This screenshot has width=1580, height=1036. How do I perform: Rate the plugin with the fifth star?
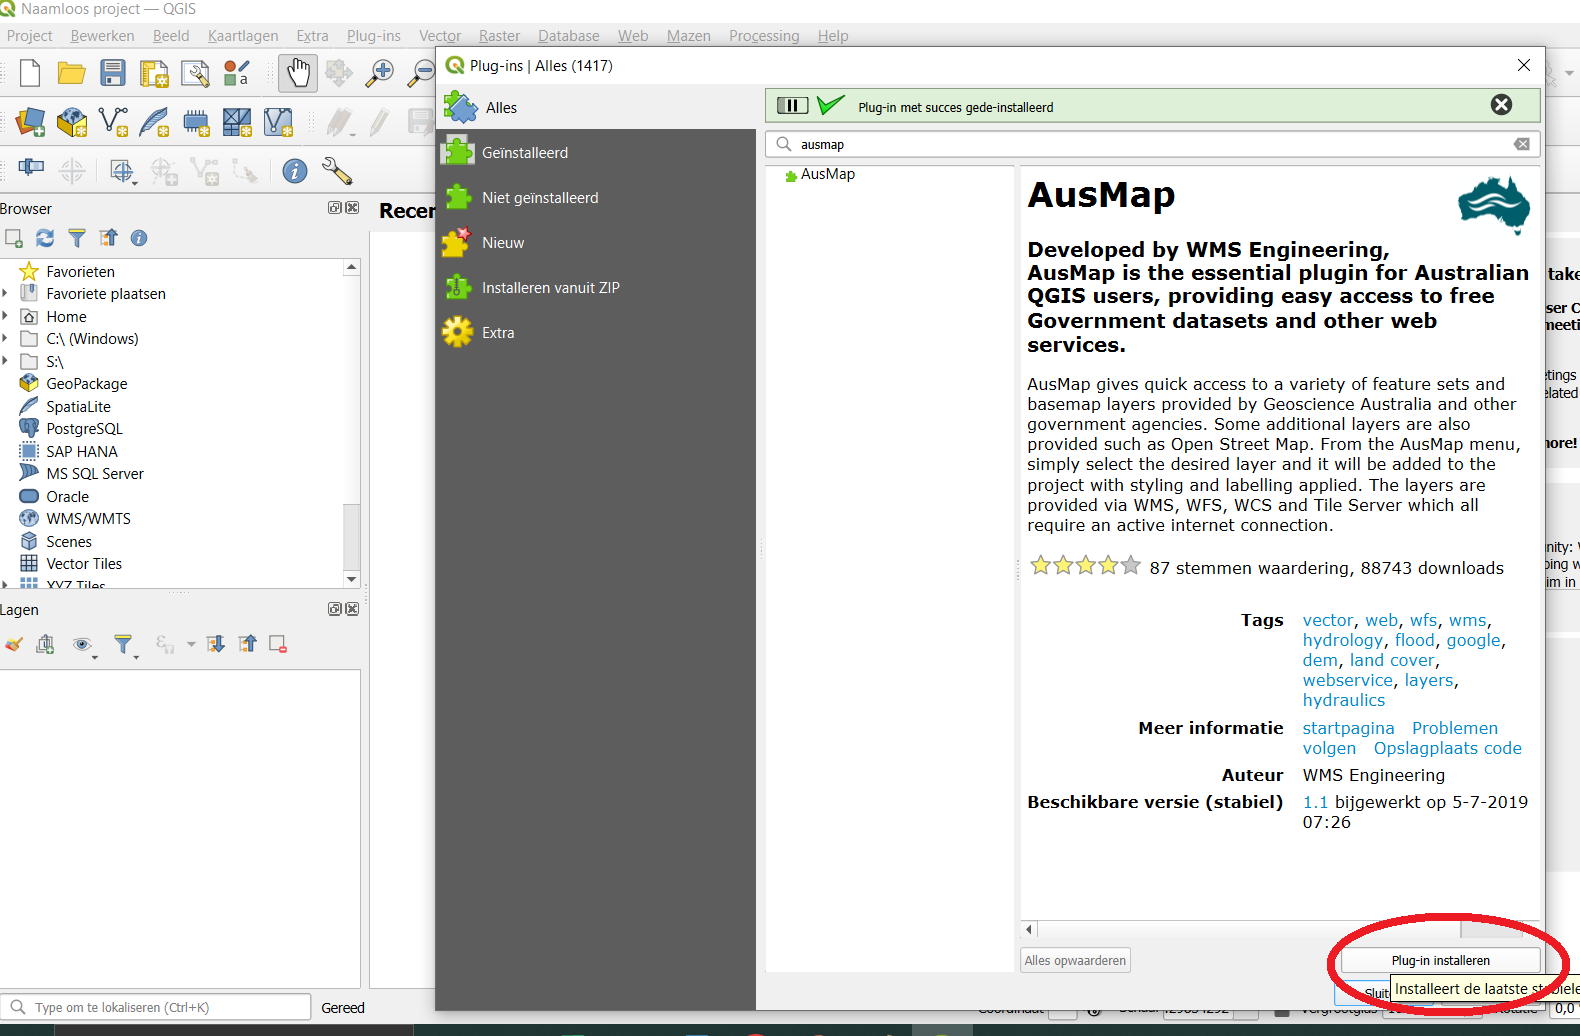click(1130, 566)
